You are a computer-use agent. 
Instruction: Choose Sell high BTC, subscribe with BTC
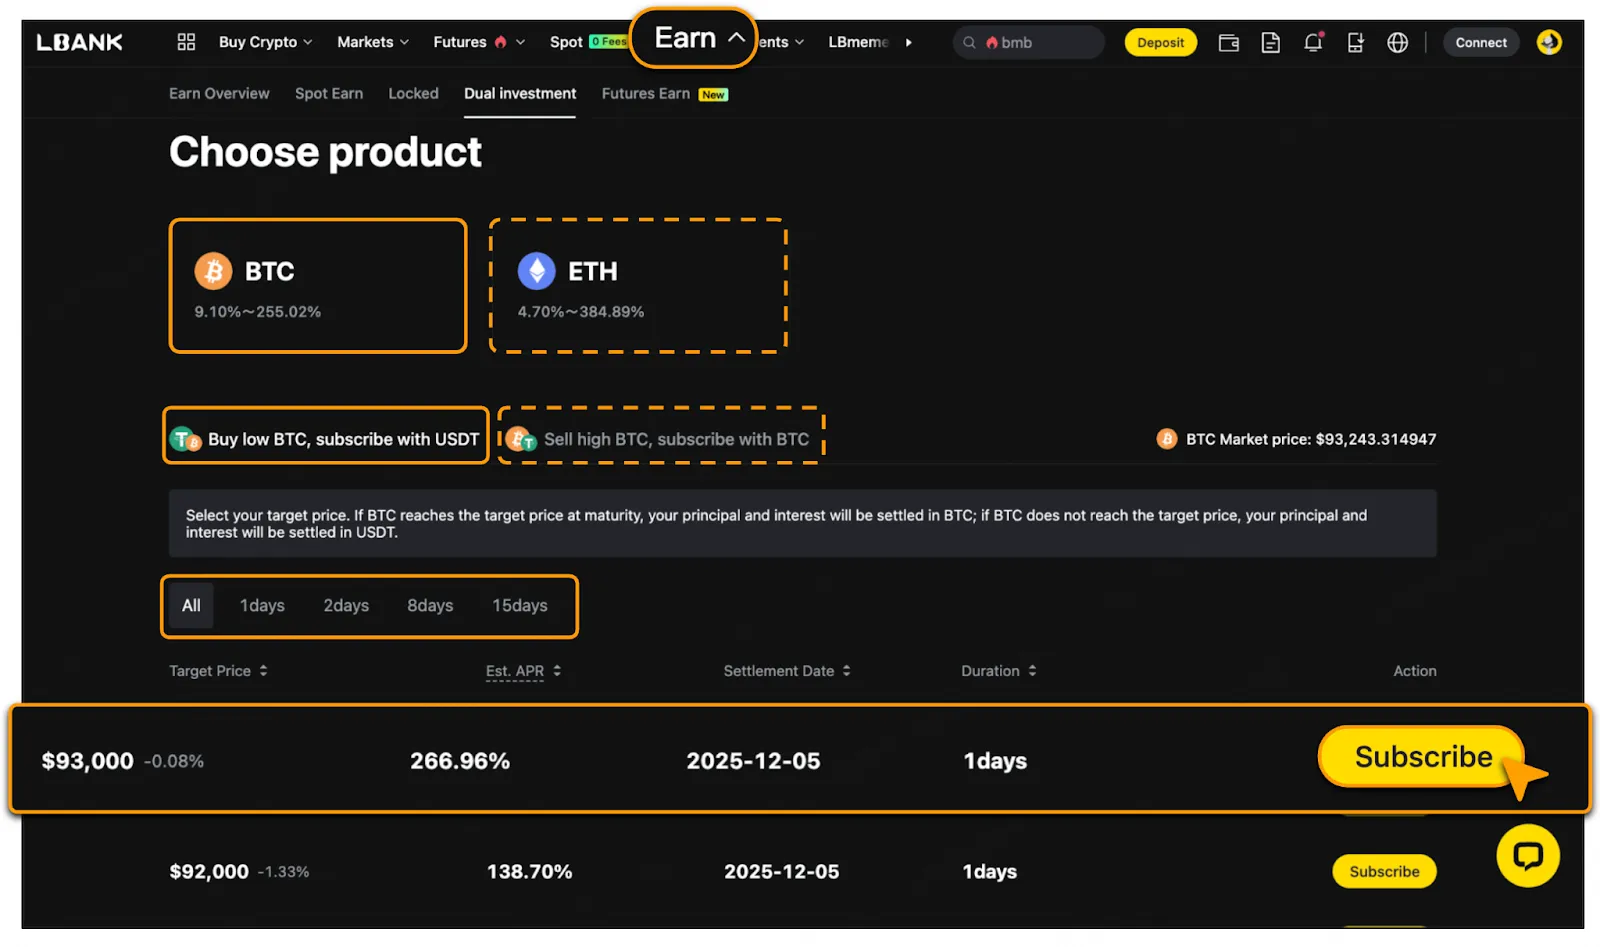(661, 439)
